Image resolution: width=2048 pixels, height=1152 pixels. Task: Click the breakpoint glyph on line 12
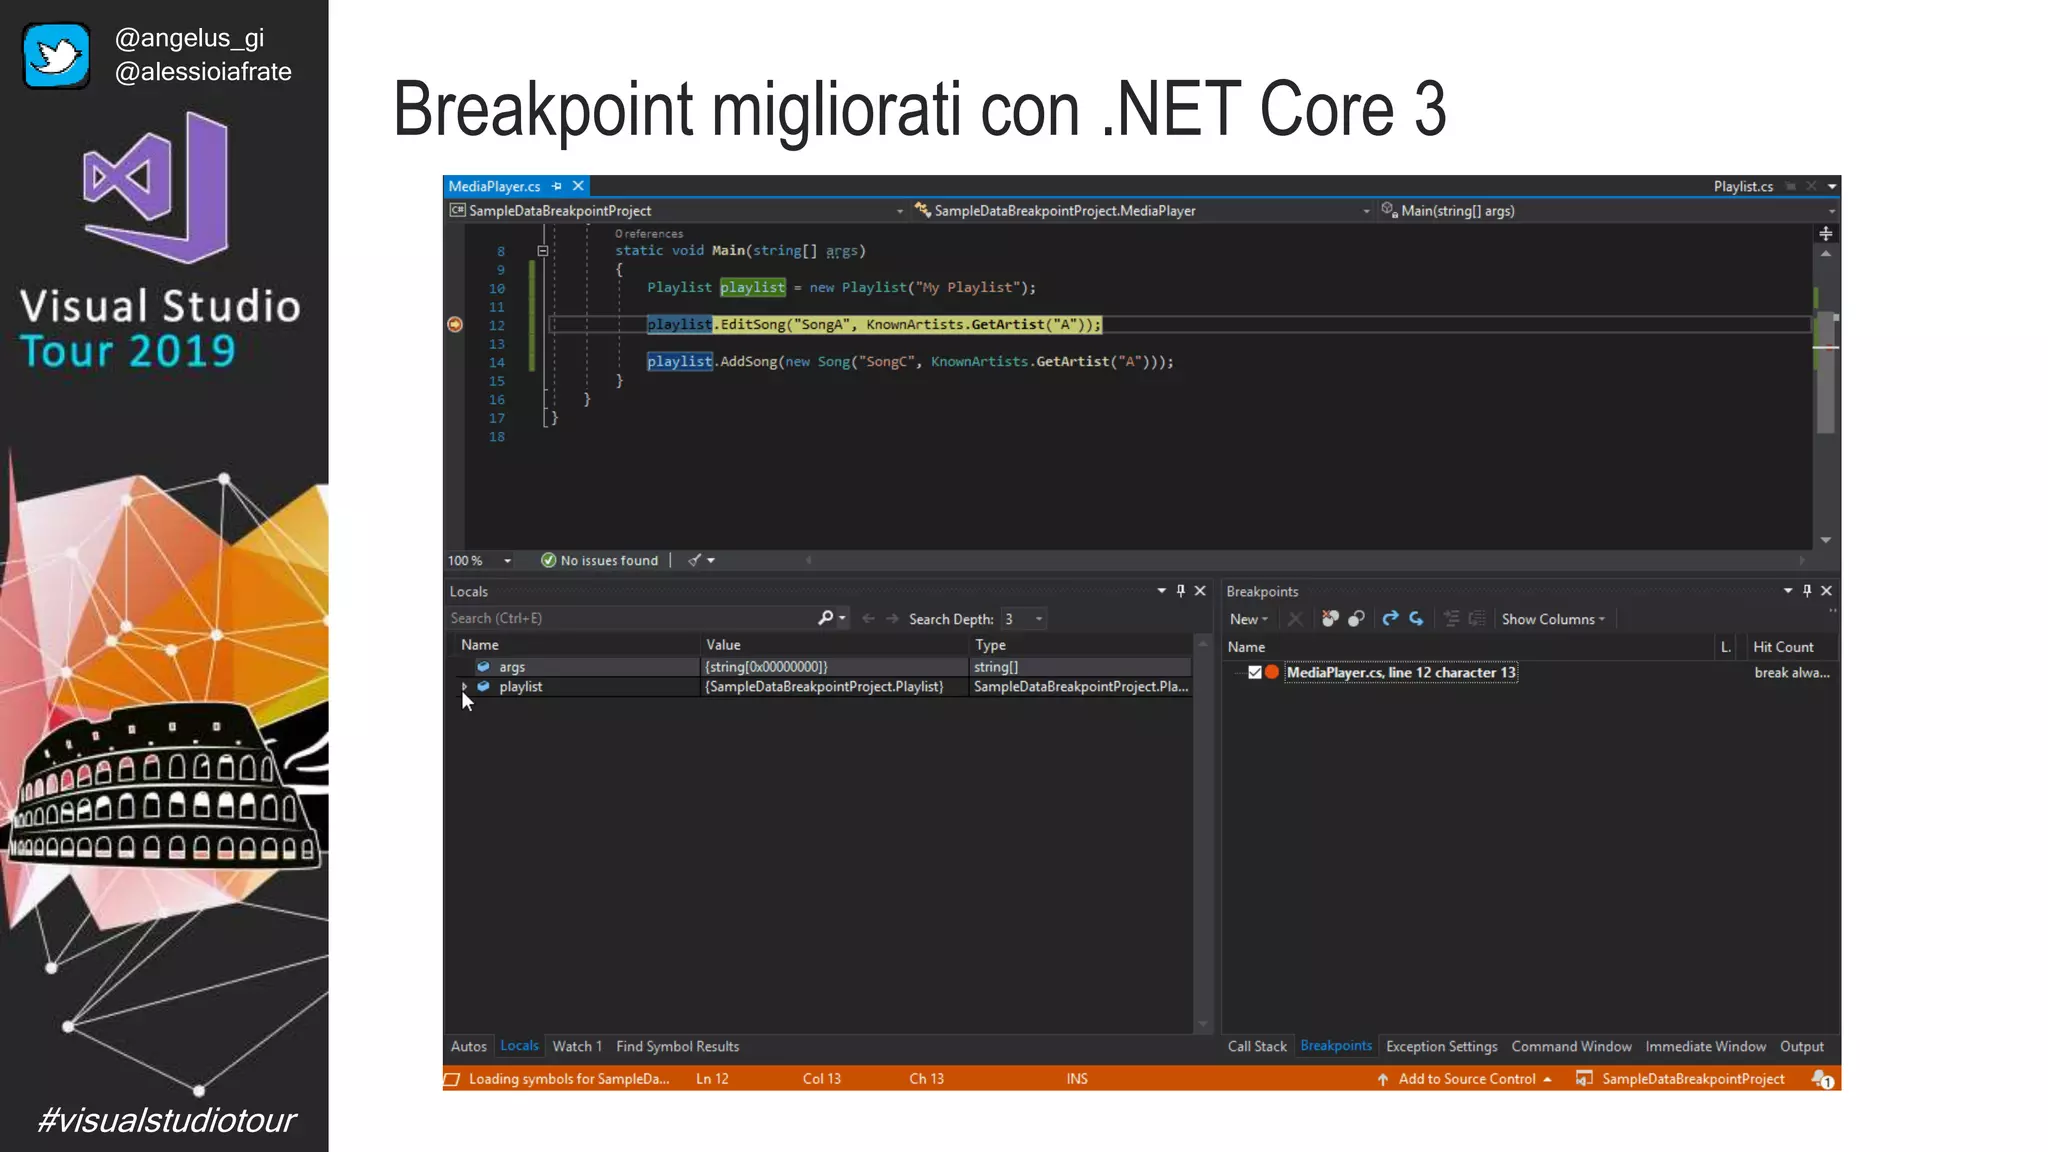coord(455,324)
